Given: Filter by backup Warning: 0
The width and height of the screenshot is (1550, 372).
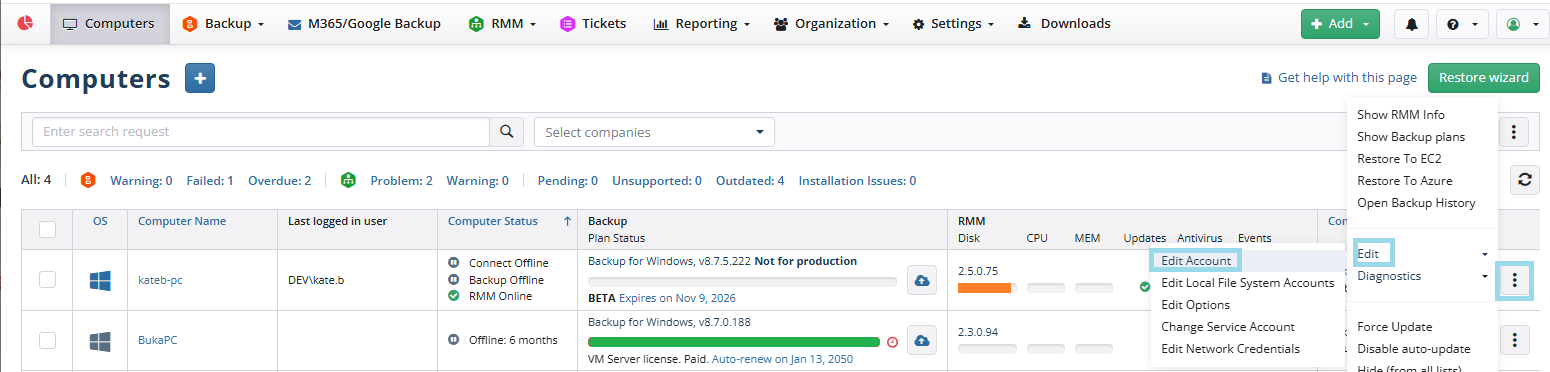Looking at the screenshot, I should 141,181.
